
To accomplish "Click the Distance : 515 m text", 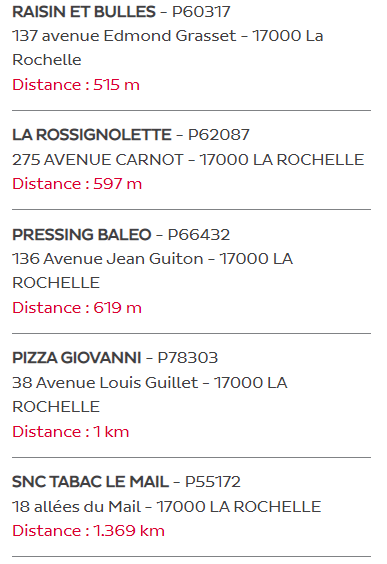I will point(76,85).
